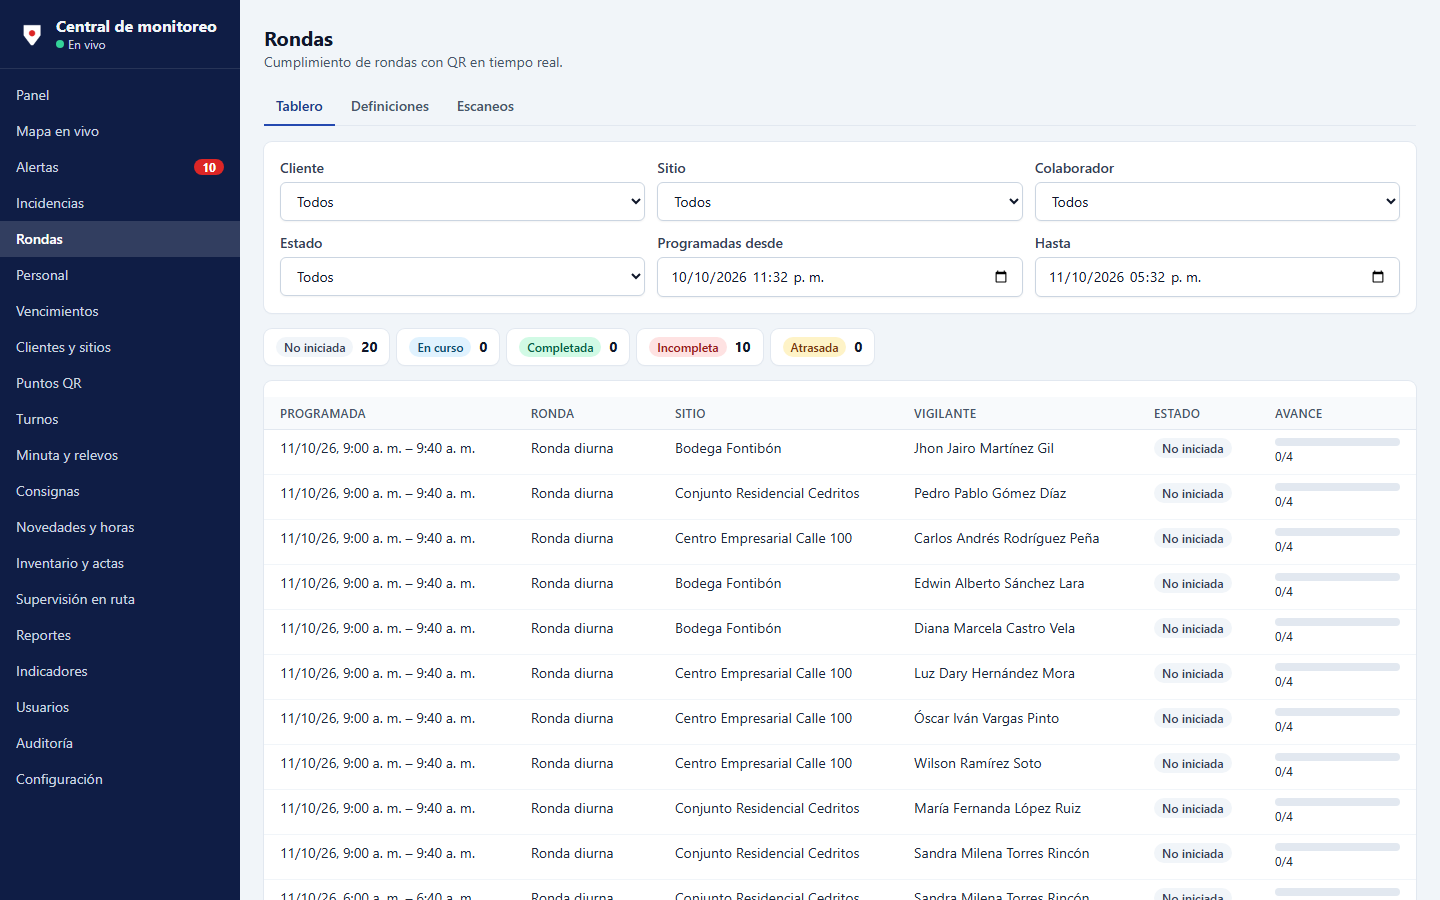Open the Definiciones tab
The width and height of the screenshot is (1440, 900).
(390, 106)
